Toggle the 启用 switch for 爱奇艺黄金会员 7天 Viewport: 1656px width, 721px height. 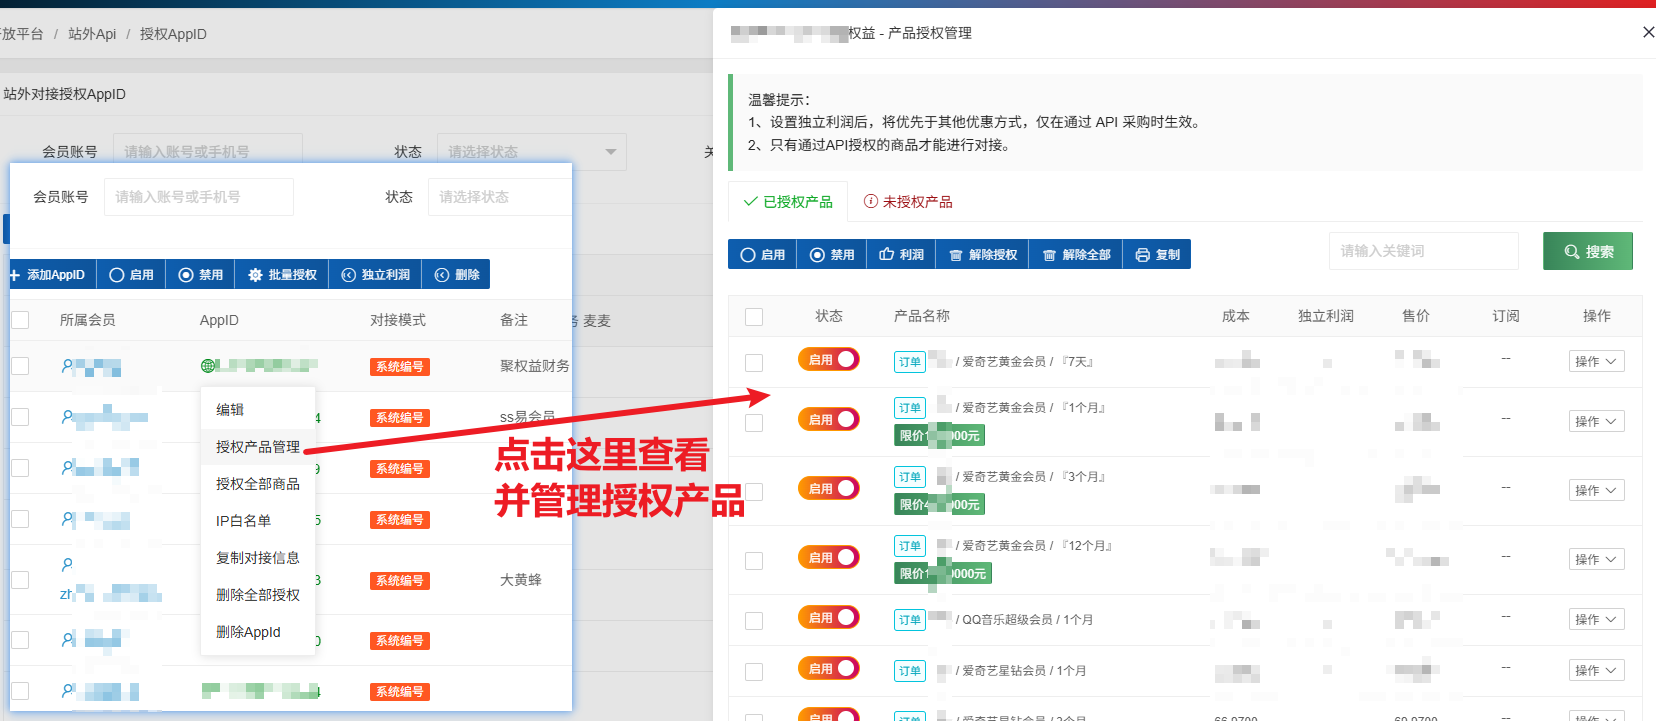(x=828, y=359)
